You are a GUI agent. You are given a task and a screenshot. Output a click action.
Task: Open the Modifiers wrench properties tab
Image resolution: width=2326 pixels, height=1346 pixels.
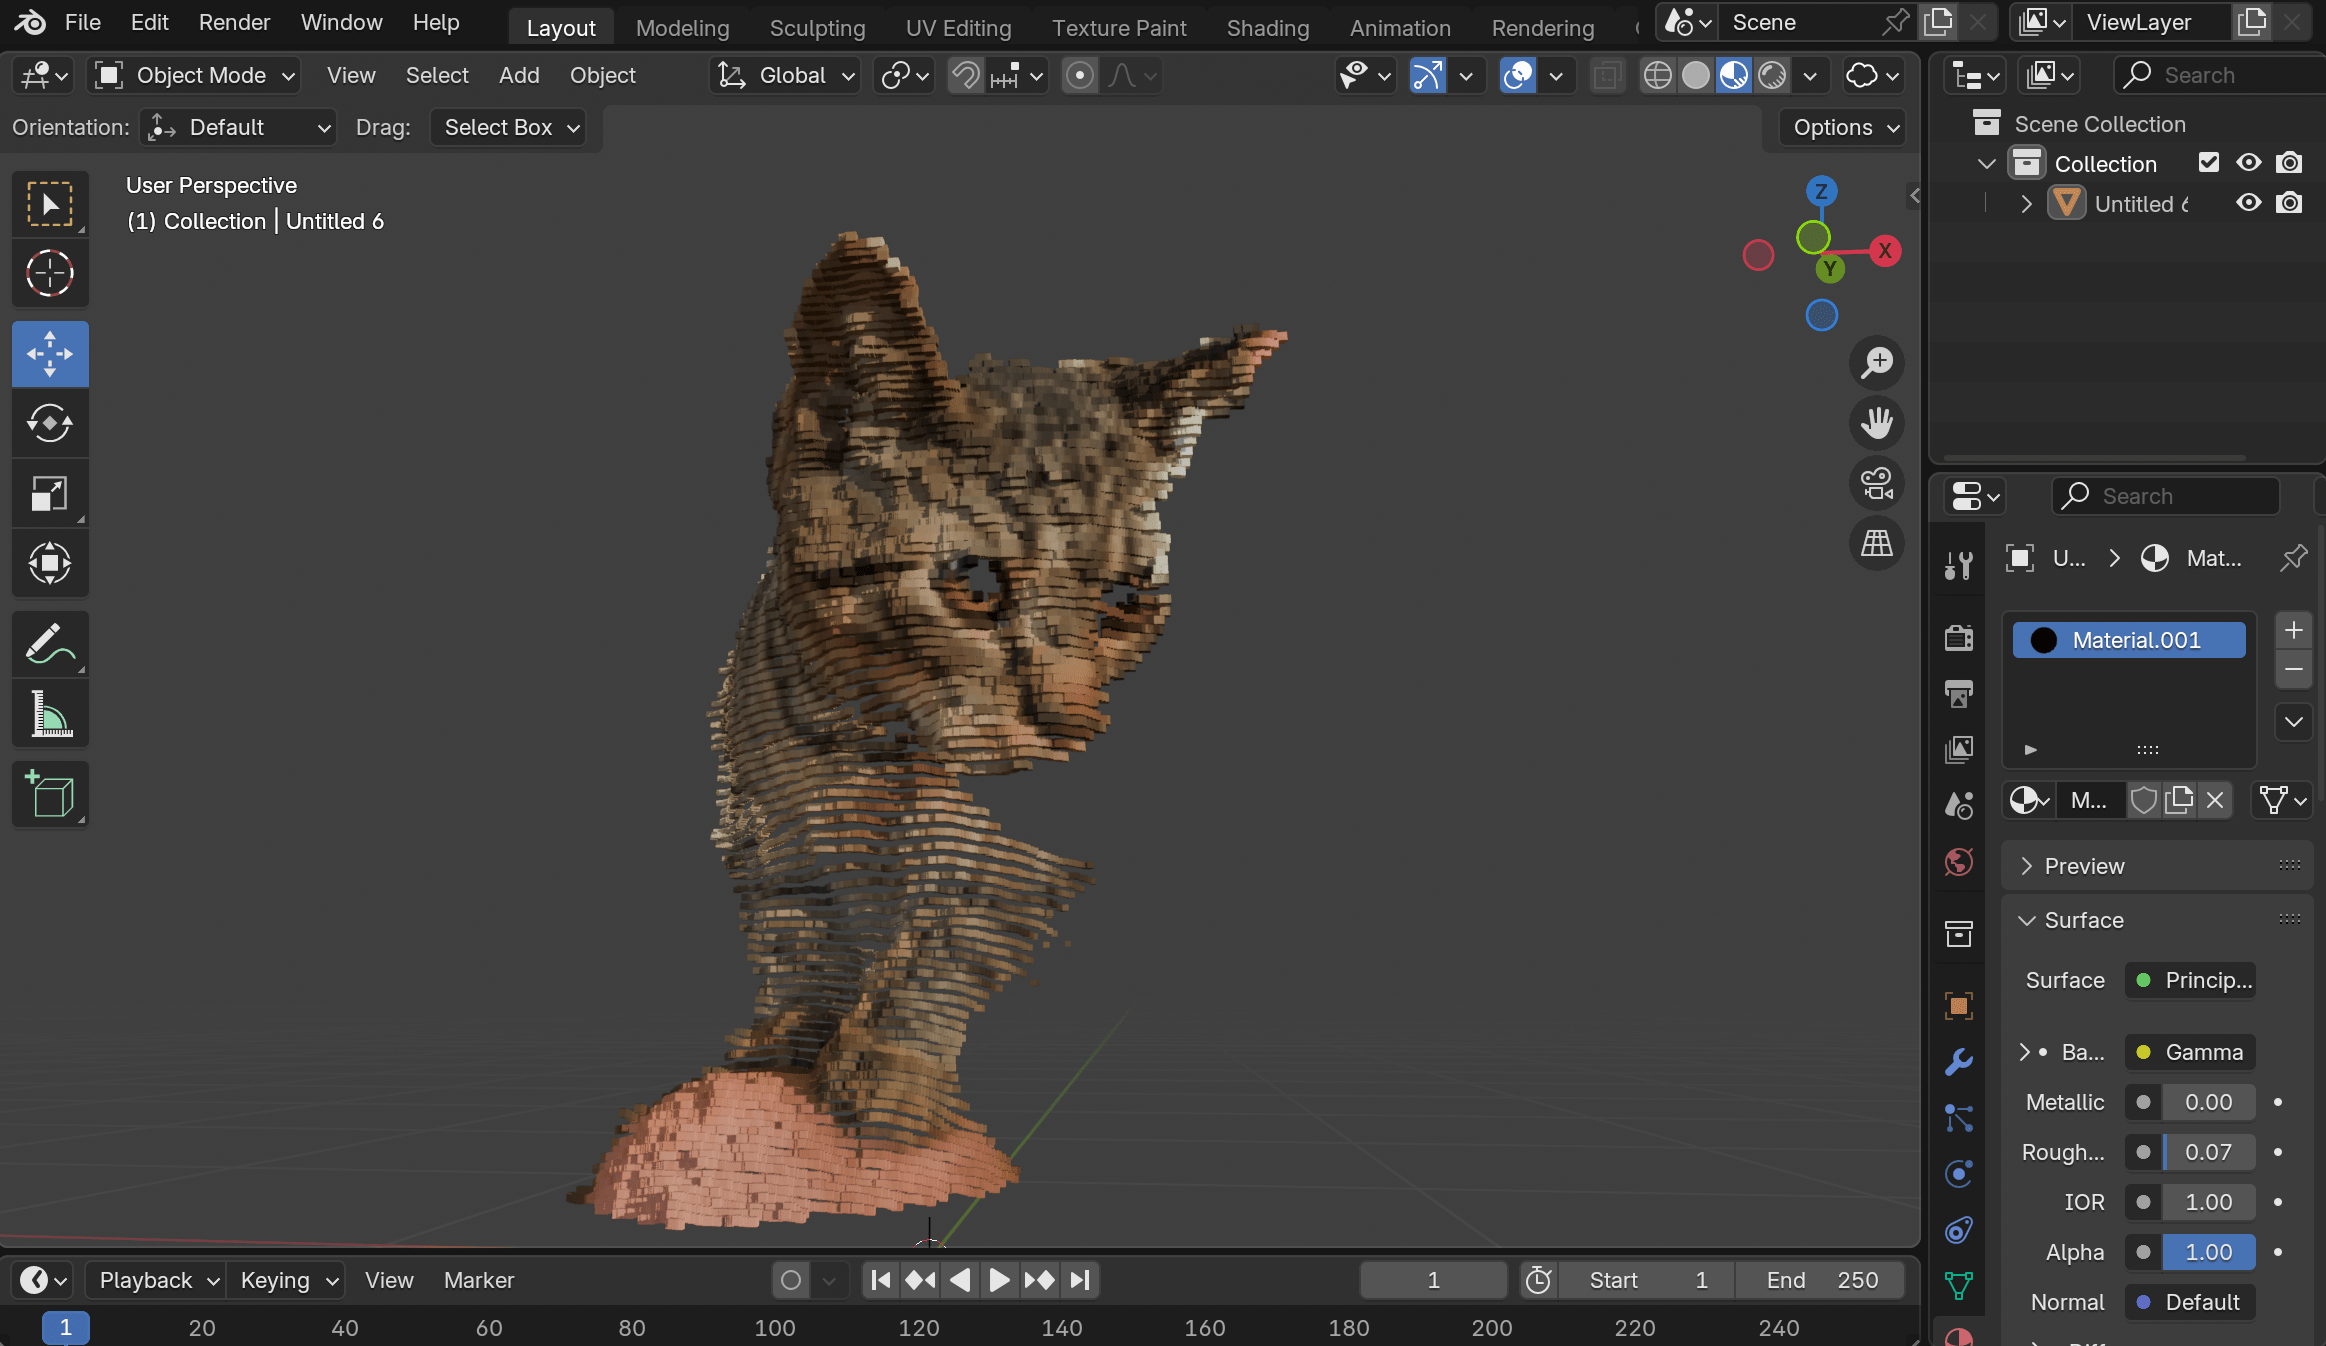point(1959,1062)
